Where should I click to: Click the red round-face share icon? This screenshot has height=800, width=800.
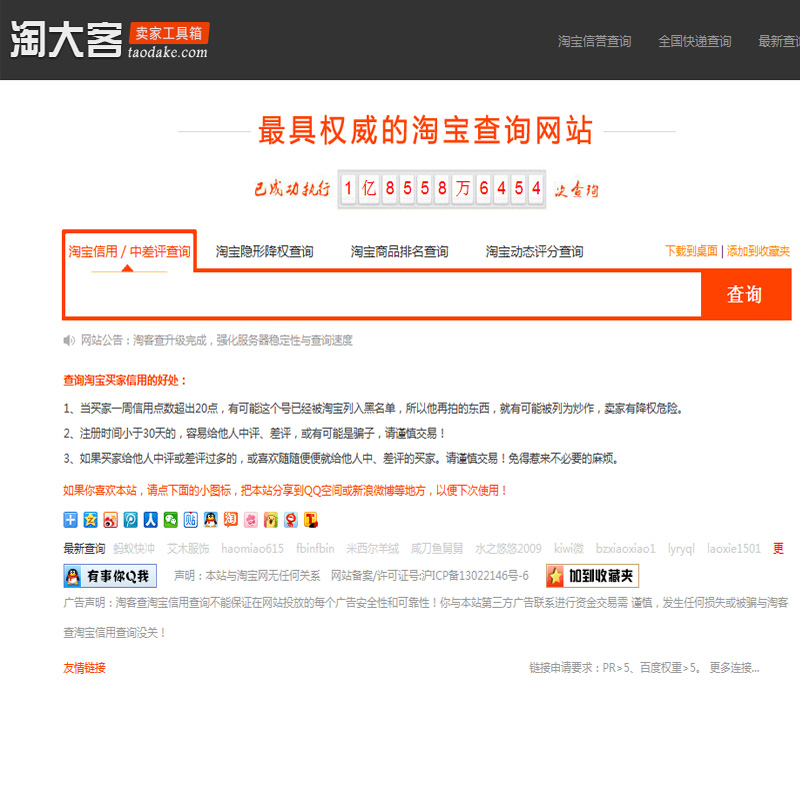pyautogui.click(x=291, y=520)
